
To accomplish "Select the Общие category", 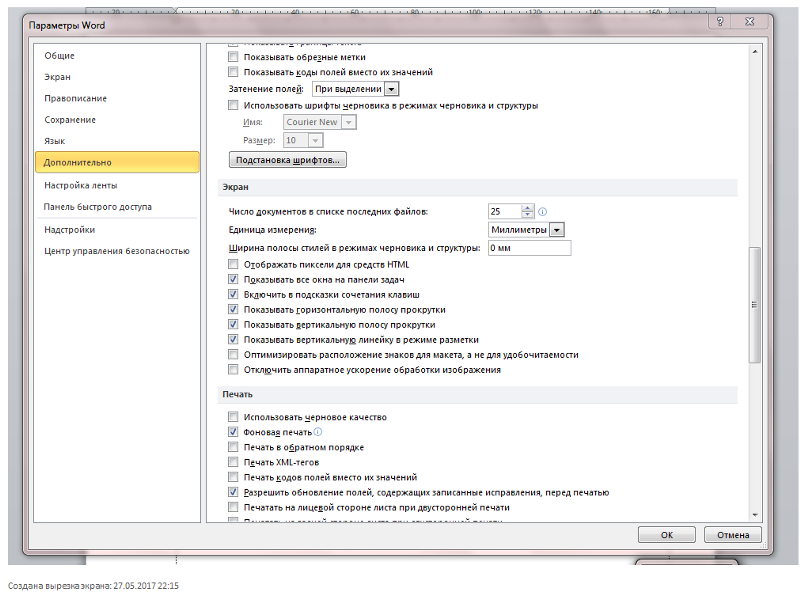I will pyautogui.click(x=117, y=56).
